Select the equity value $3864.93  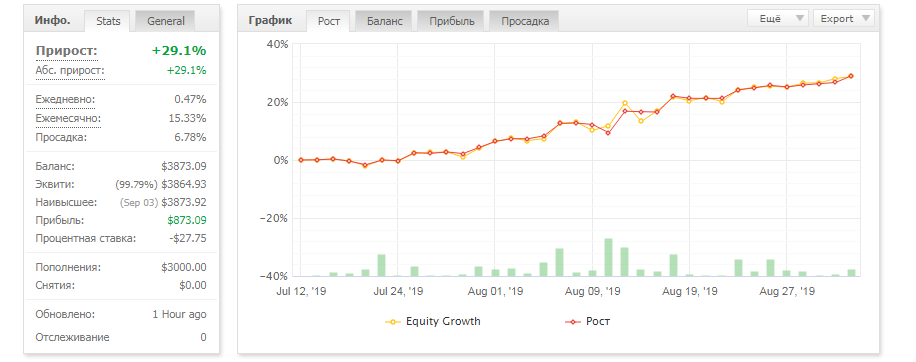click(184, 185)
